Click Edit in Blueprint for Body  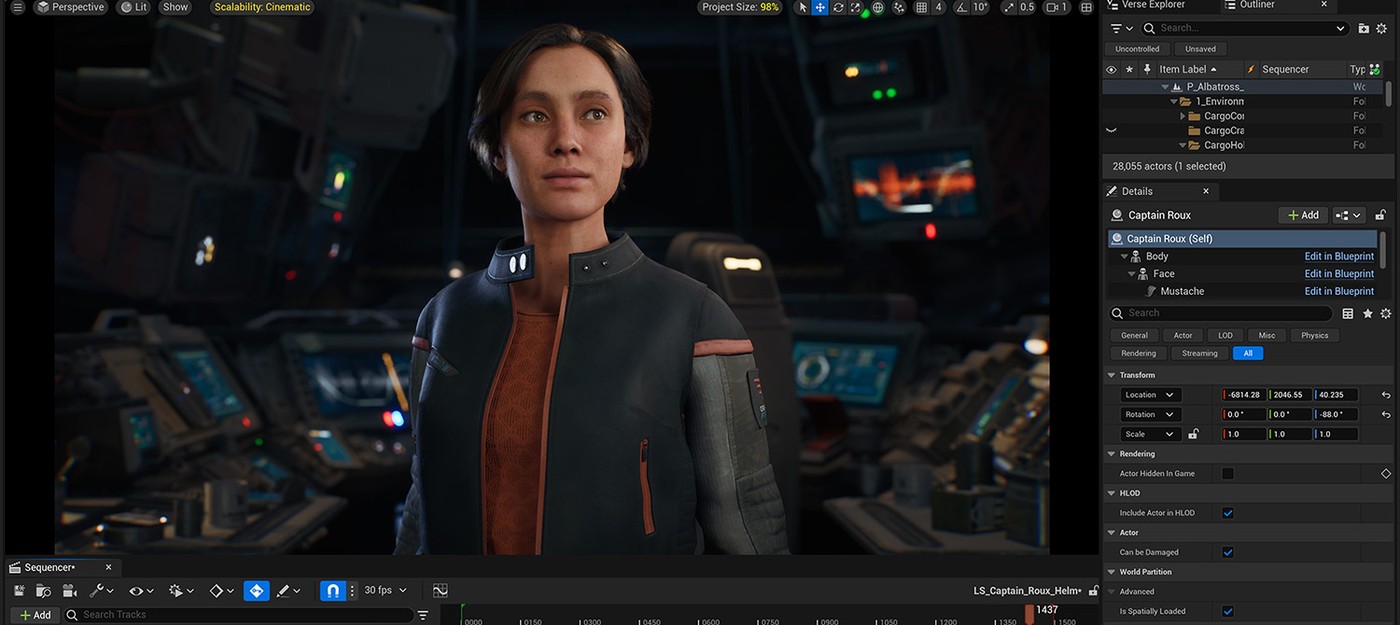(x=1339, y=257)
